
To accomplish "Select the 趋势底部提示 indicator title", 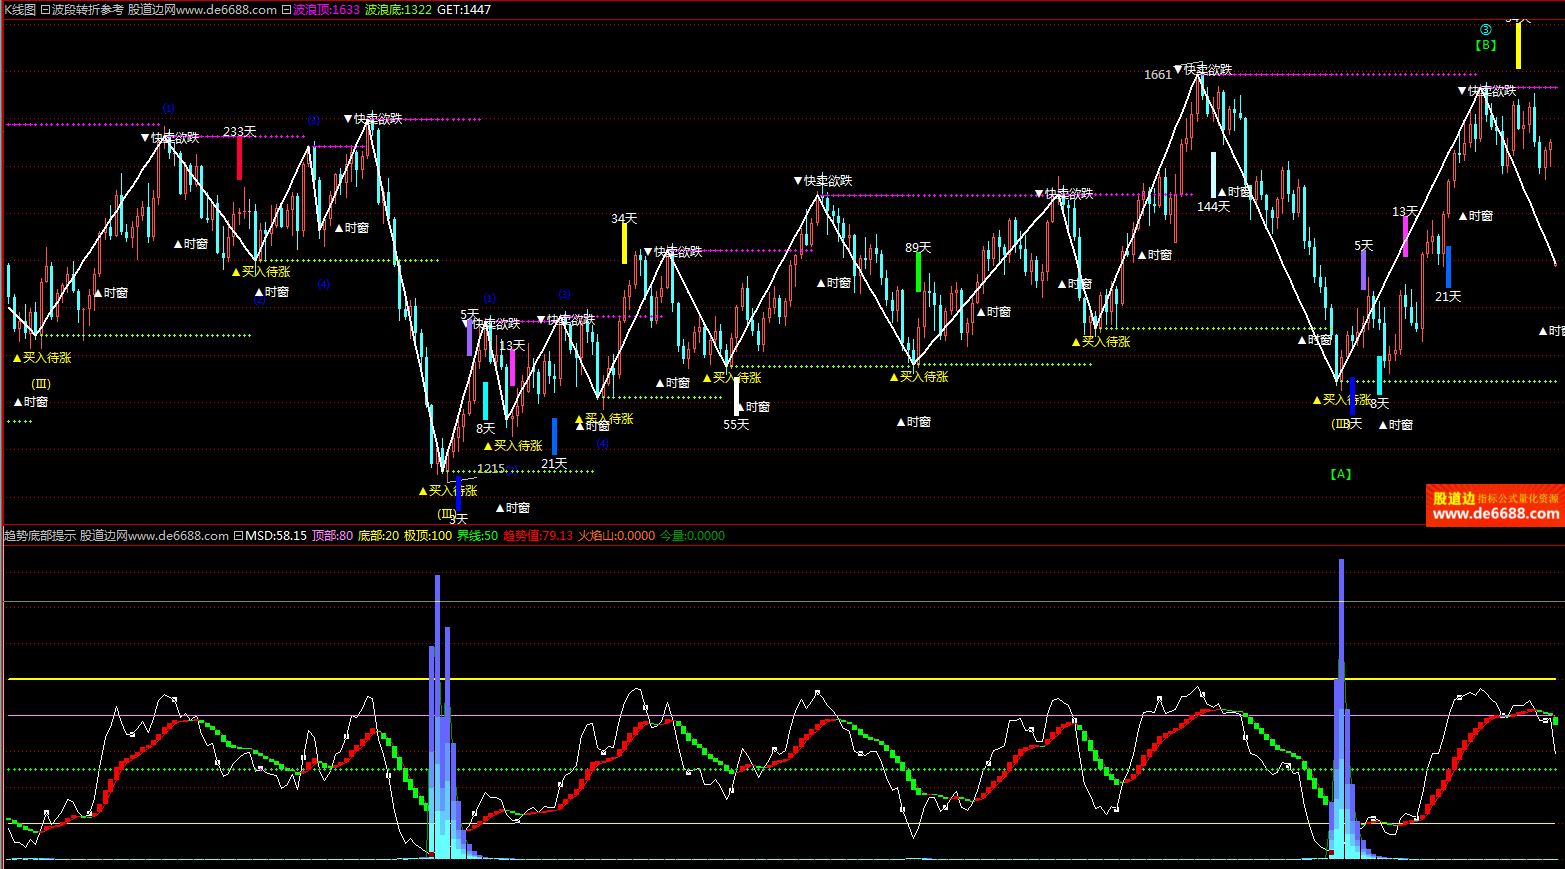I will tap(40, 536).
